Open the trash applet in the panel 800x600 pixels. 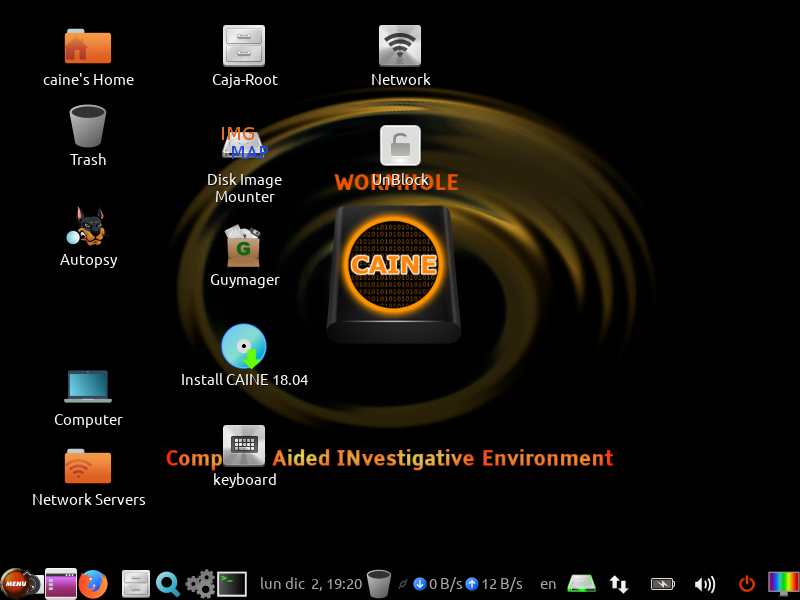379,584
